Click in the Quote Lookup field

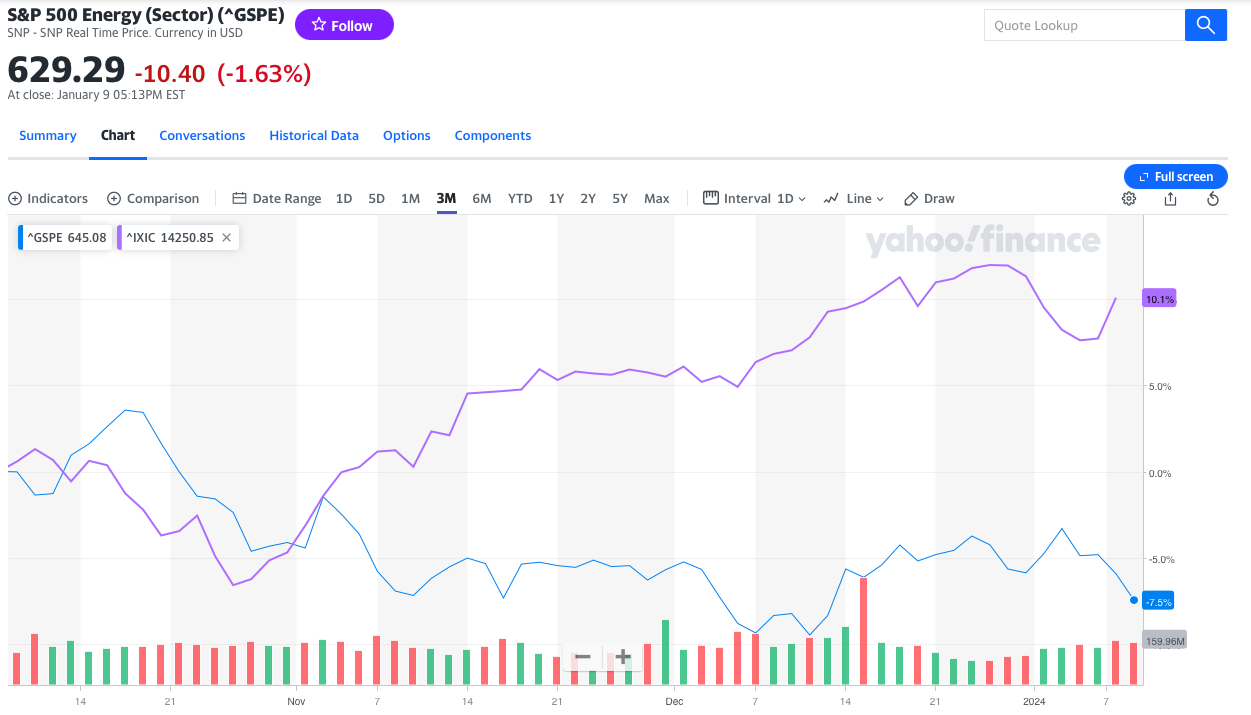point(1083,26)
